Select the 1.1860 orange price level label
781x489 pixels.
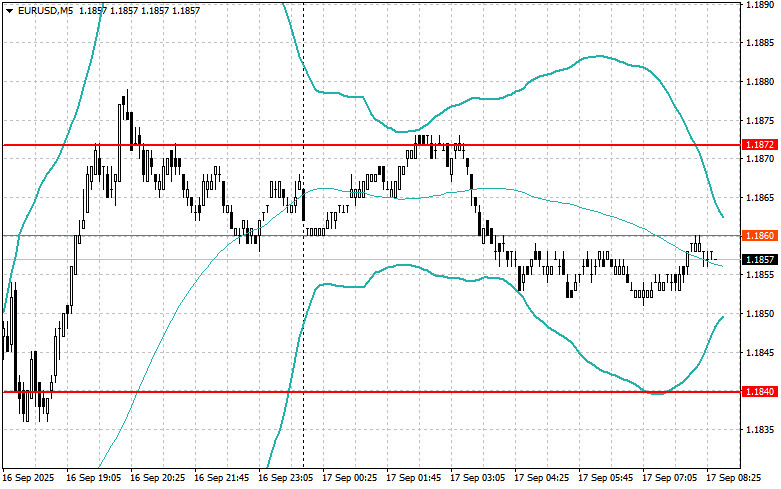pos(759,236)
